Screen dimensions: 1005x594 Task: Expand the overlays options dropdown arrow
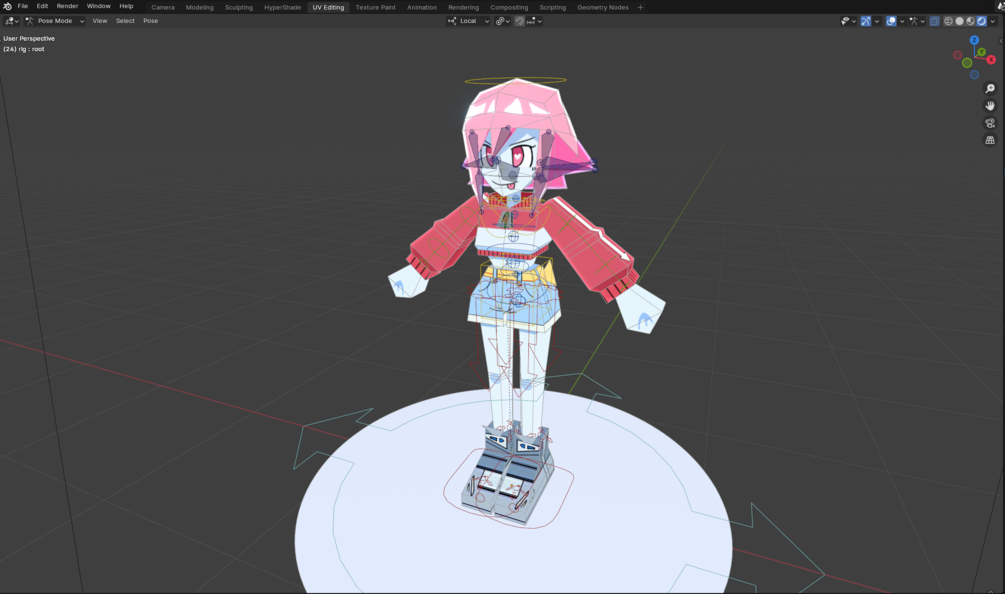tap(902, 21)
